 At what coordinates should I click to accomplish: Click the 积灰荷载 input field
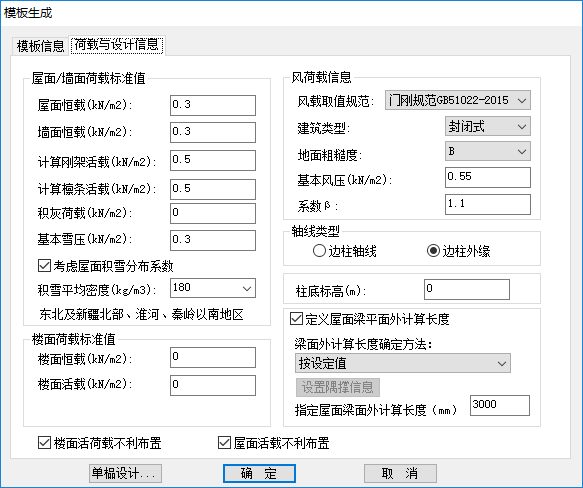[213, 213]
